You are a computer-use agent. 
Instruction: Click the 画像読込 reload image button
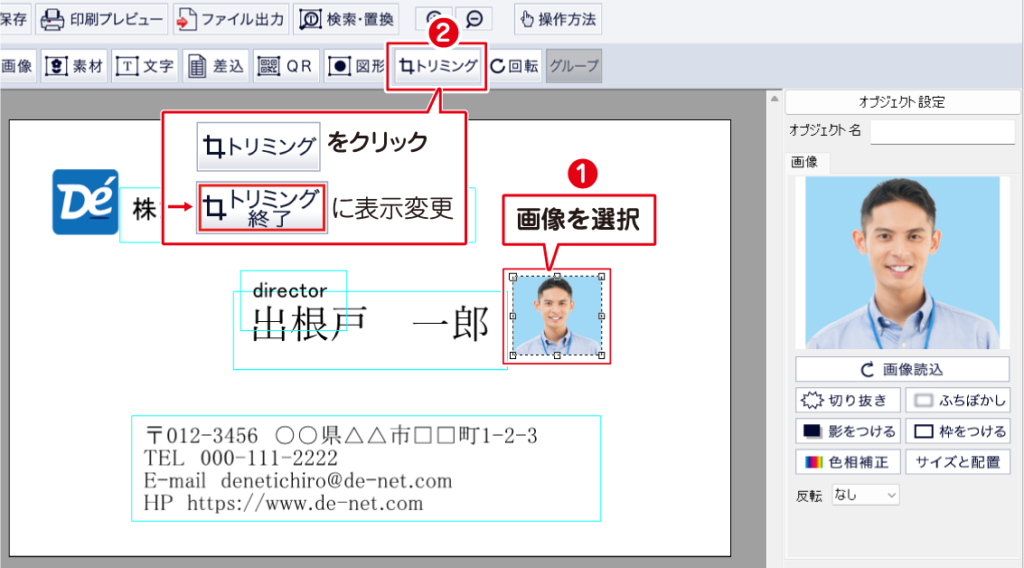[902, 370]
